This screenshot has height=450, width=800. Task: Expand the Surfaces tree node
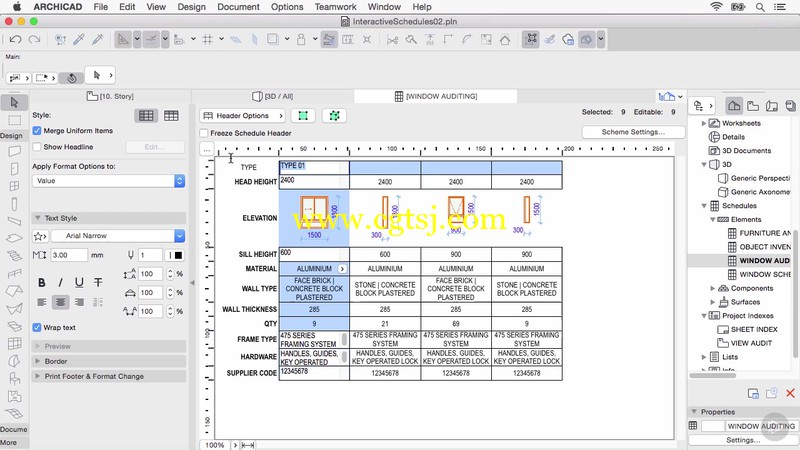pyautogui.click(x=713, y=302)
